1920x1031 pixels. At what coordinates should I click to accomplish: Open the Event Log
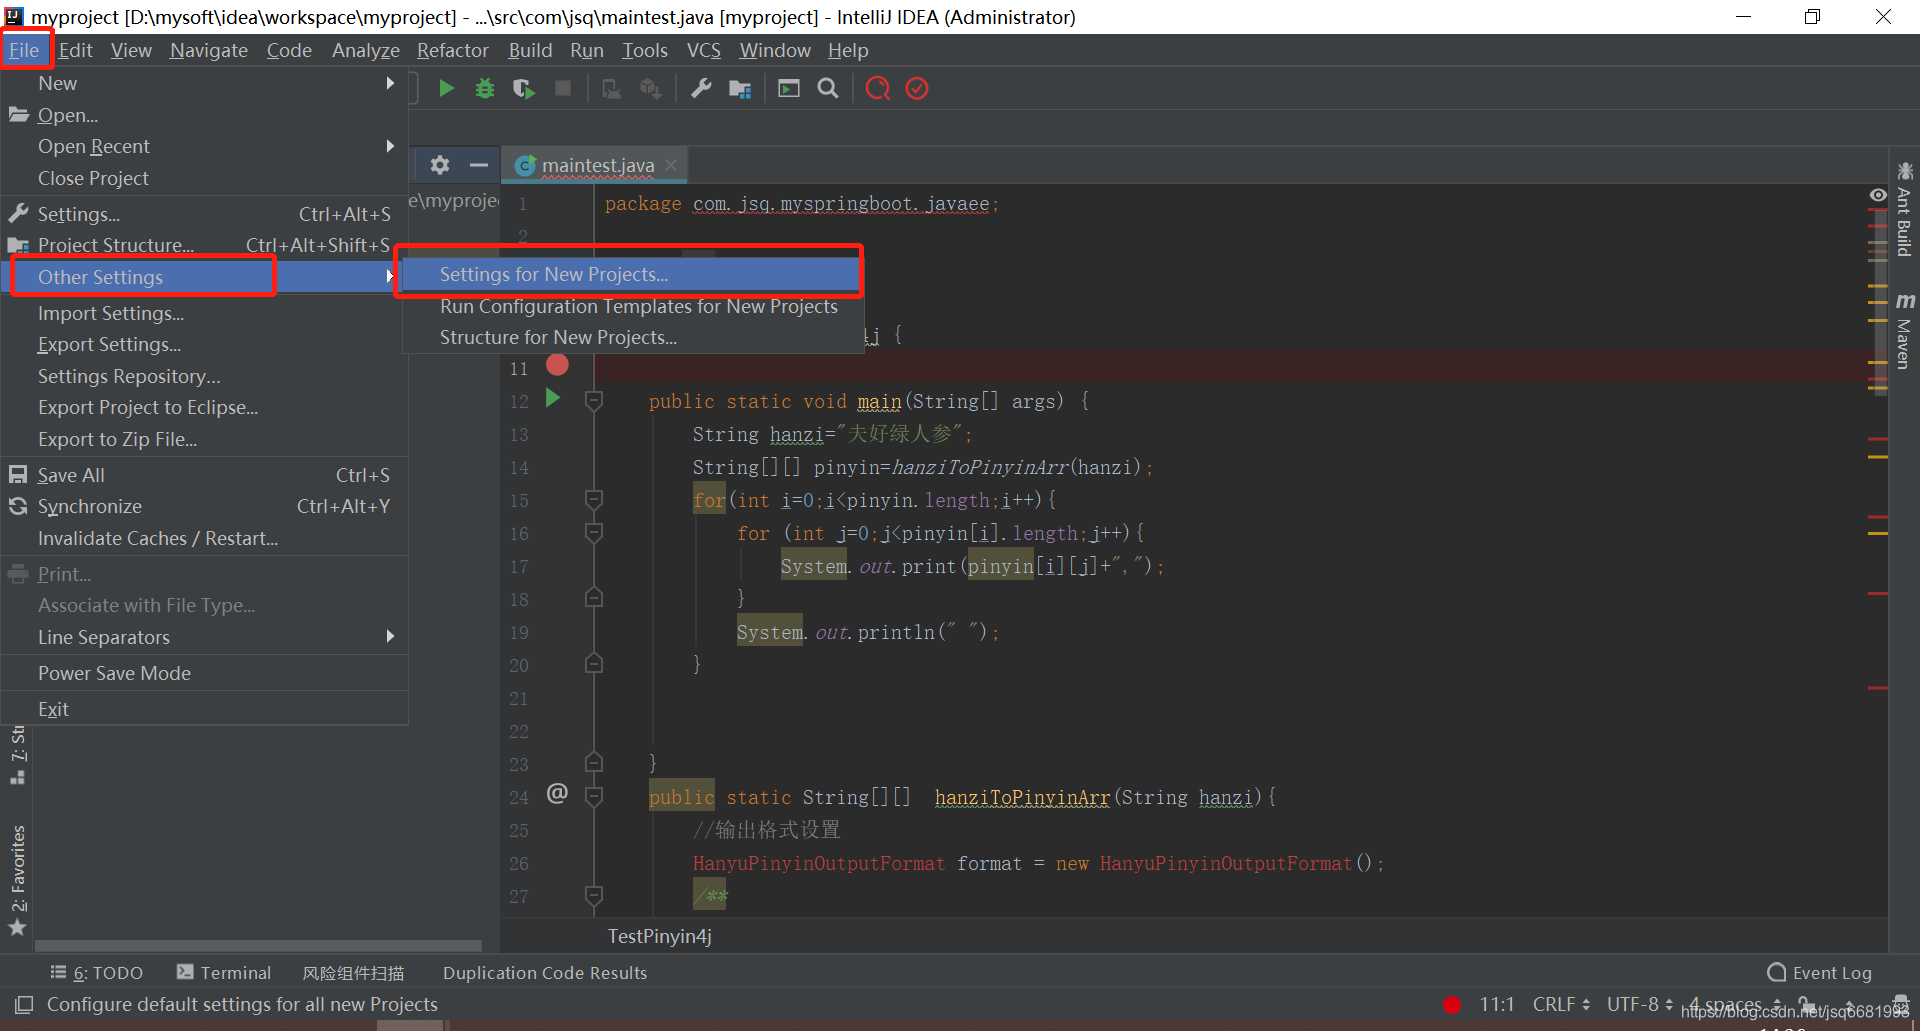click(x=1819, y=973)
